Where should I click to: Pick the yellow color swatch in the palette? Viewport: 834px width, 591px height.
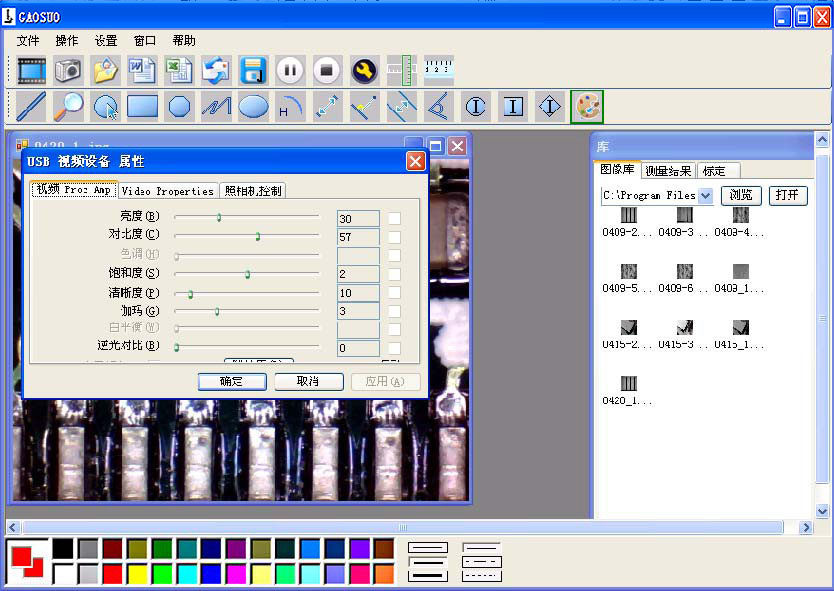137,575
